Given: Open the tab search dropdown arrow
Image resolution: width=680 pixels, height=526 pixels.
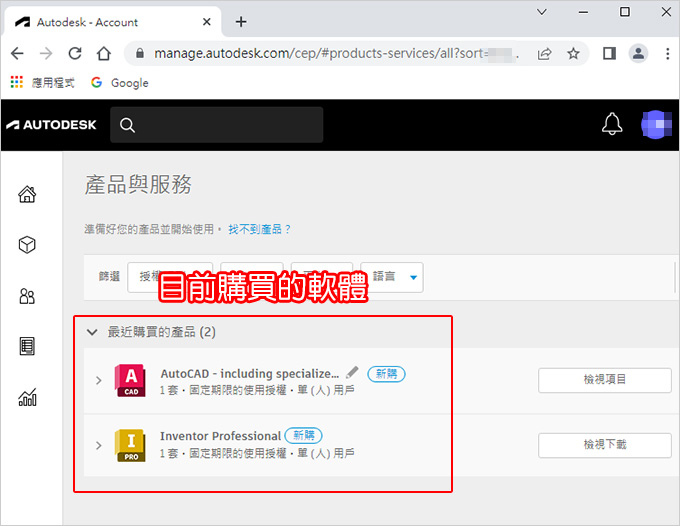Looking at the screenshot, I should (542, 12).
